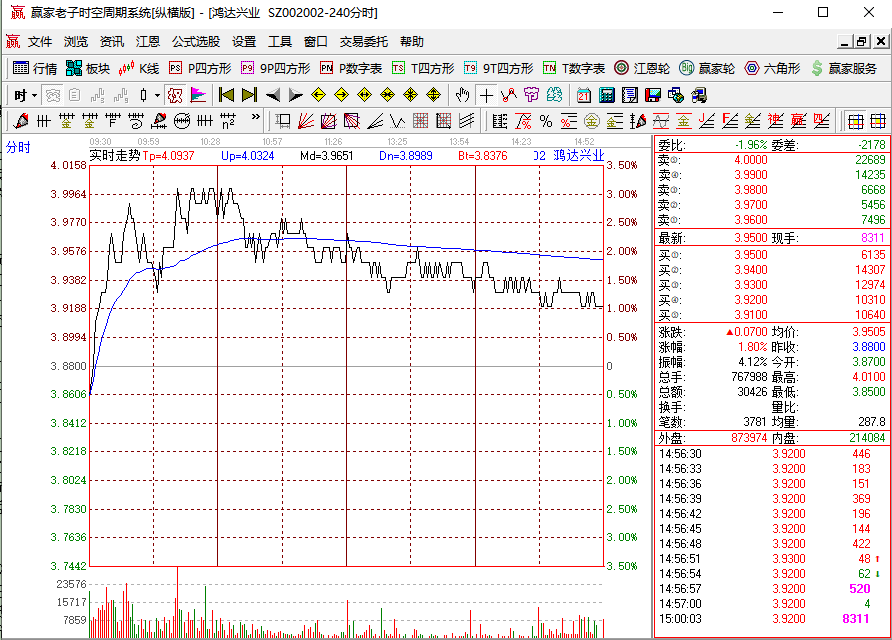Screen dimensions: 892x640
Task: Open the 9P四方形 tool
Action: pos(275,68)
